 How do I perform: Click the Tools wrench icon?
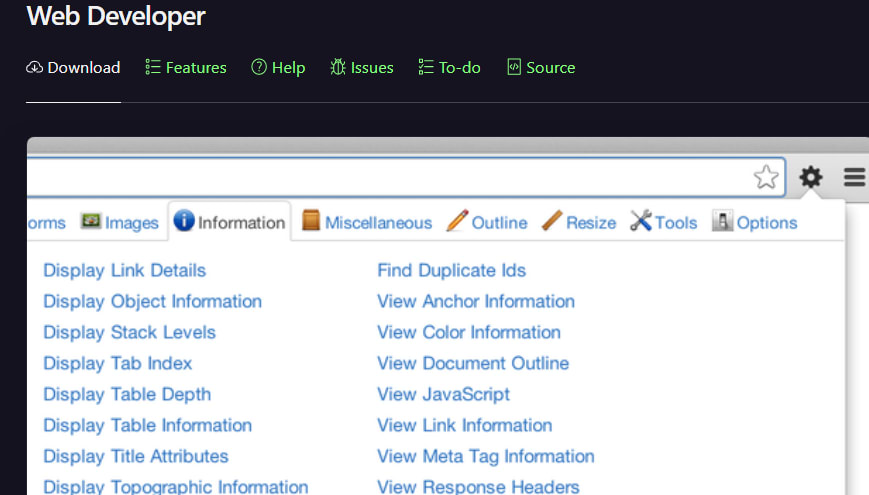point(641,221)
